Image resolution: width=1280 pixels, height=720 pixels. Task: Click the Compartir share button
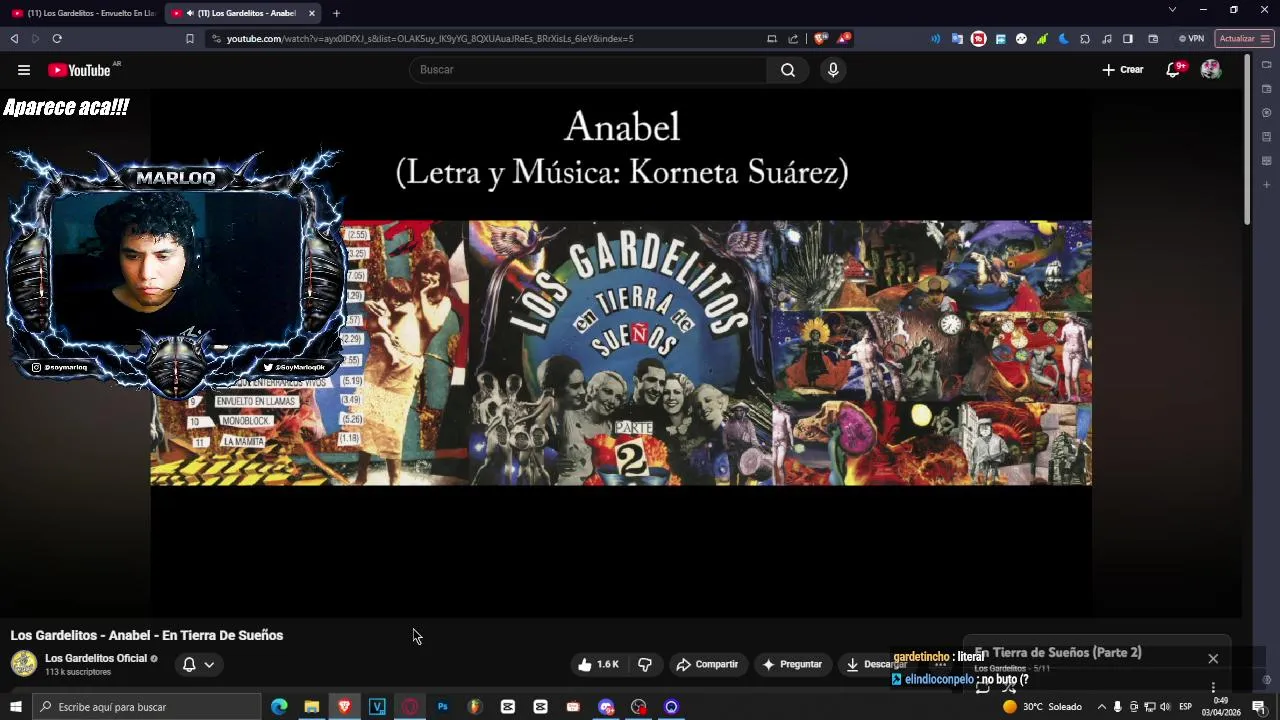click(x=707, y=664)
